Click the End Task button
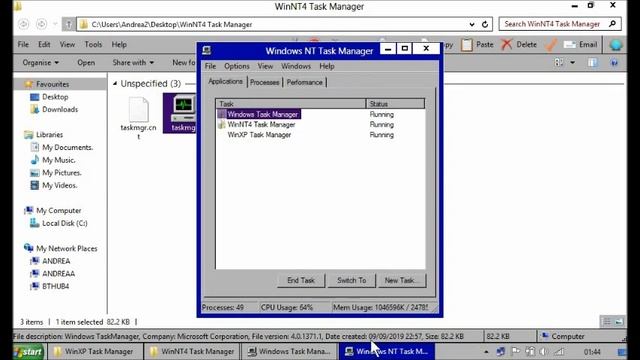Screen dimensions: 640x360 (x=301, y=280)
